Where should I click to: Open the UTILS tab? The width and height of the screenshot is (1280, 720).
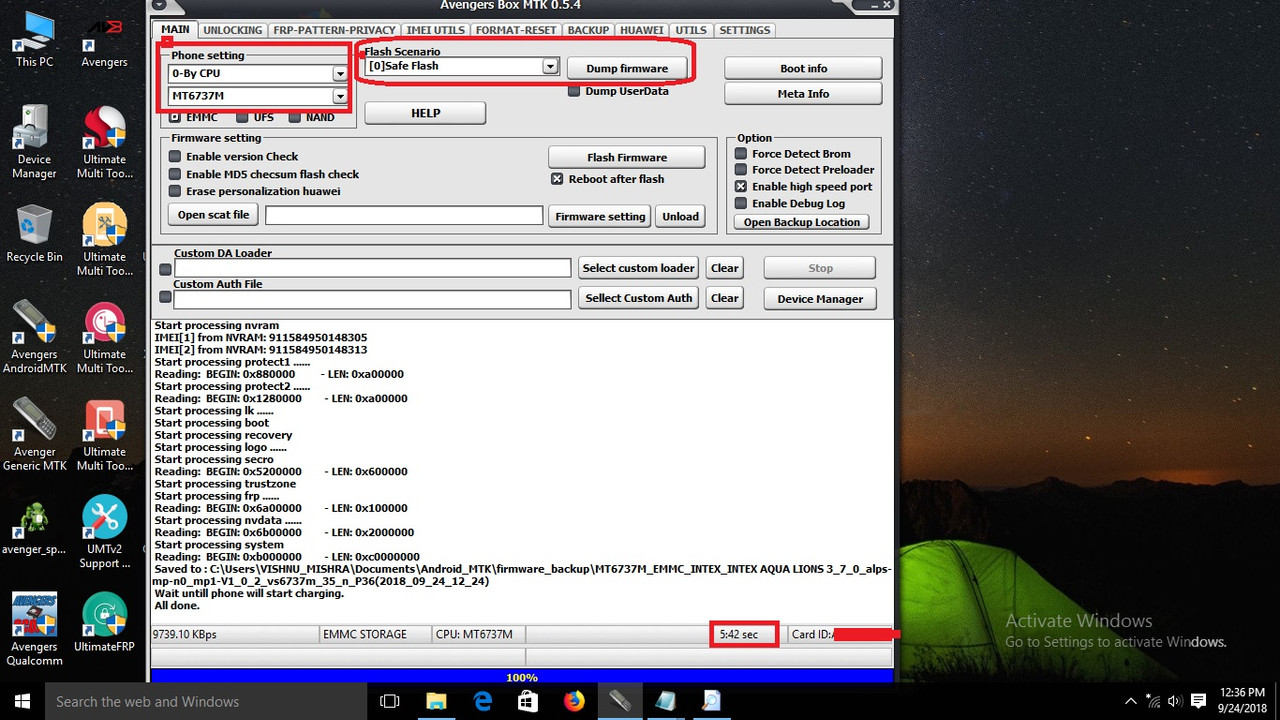690,30
